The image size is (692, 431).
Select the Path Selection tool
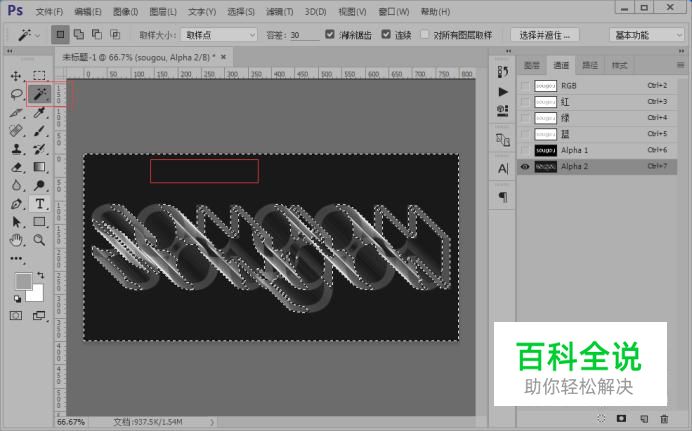[16, 221]
